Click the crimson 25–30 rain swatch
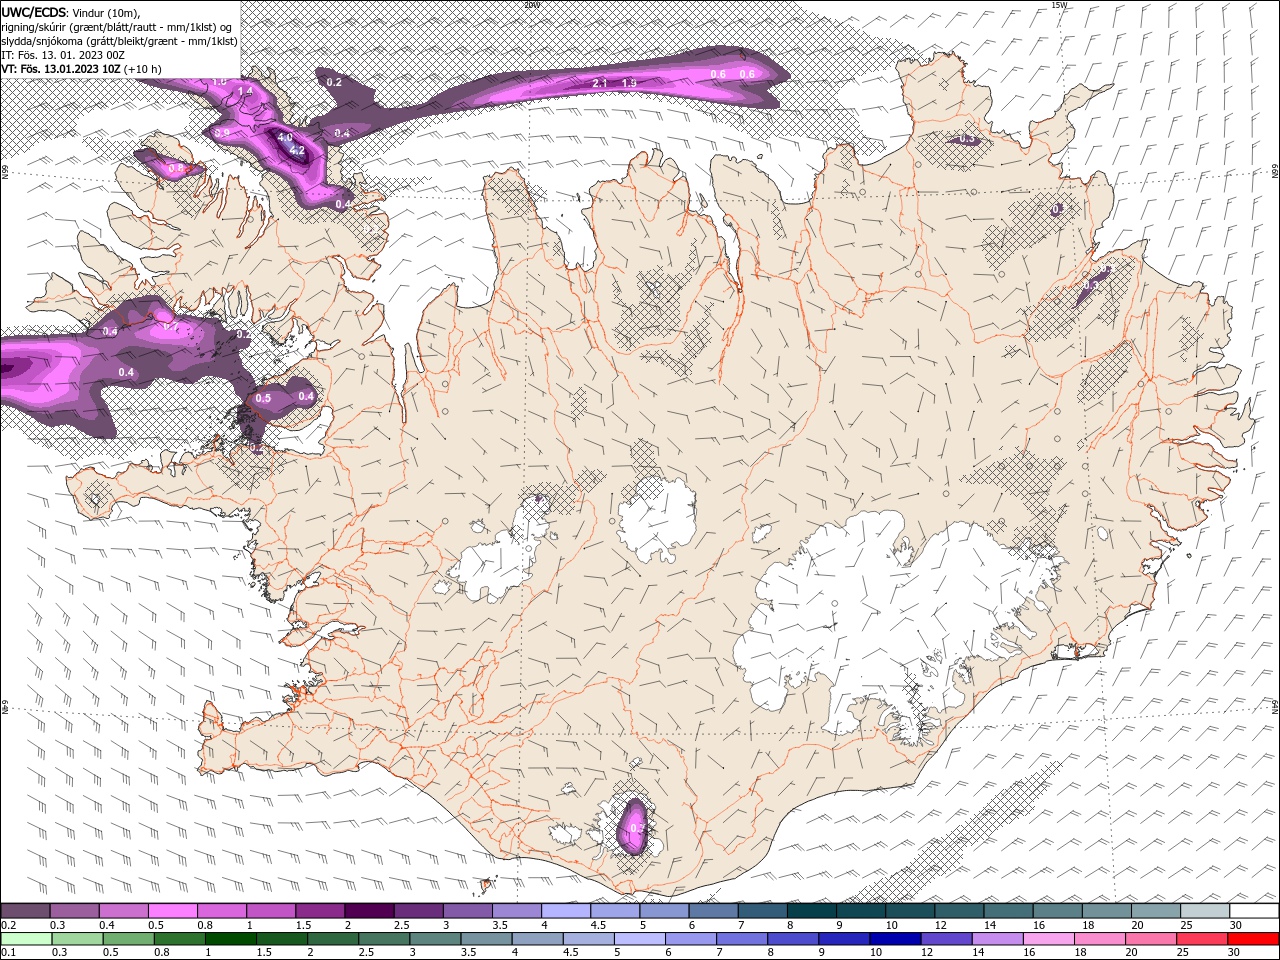Viewport: 1280px width, 960px height. click(1202, 939)
